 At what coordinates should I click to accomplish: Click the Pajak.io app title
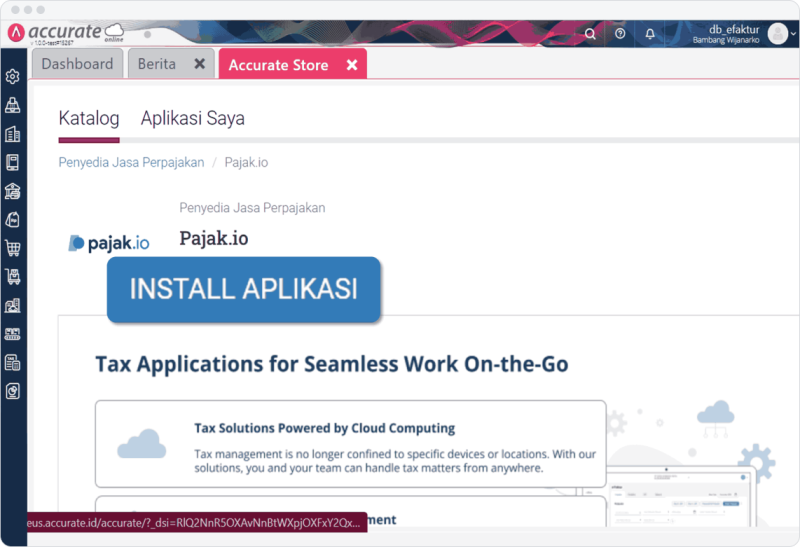pyautogui.click(x=214, y=238)
